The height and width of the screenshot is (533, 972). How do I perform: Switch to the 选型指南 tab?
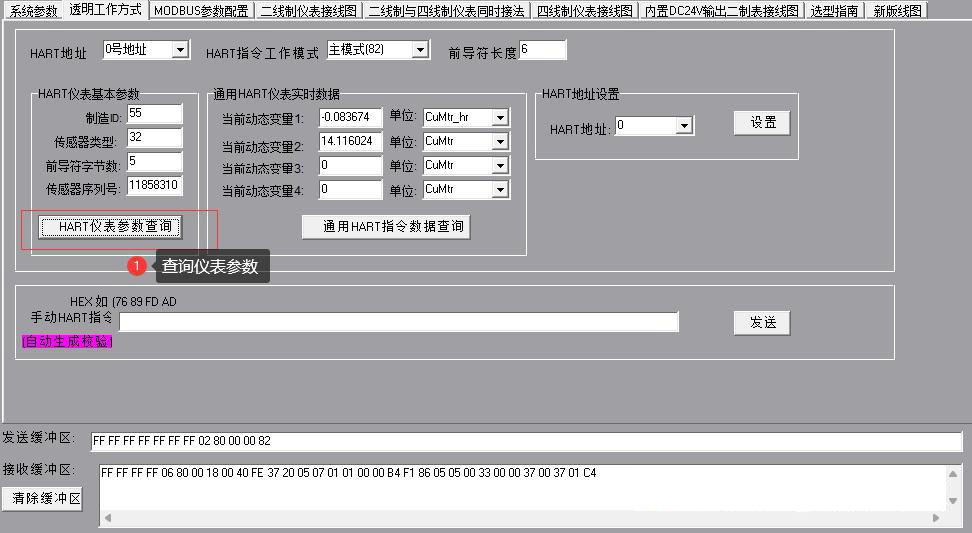point(834,11)
